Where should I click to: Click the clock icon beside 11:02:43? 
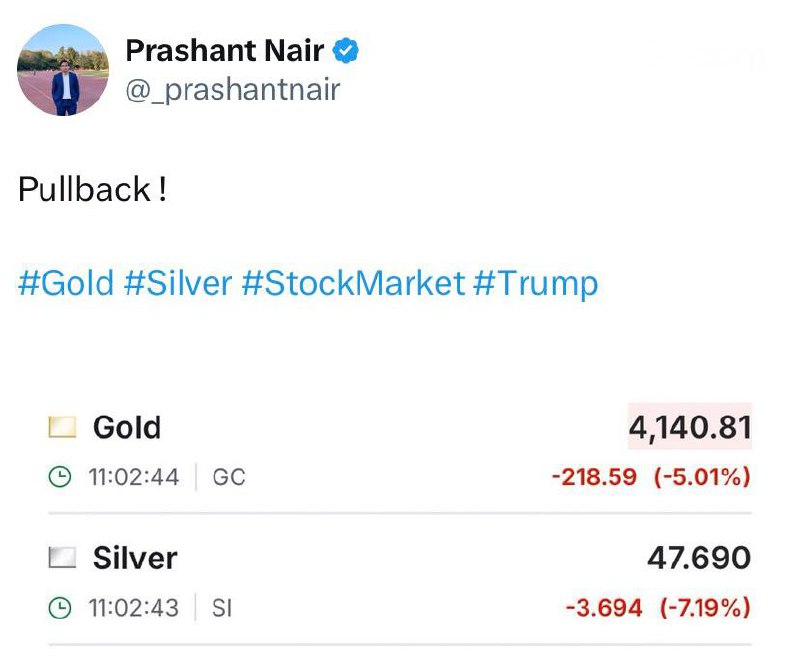click(61, 607)
